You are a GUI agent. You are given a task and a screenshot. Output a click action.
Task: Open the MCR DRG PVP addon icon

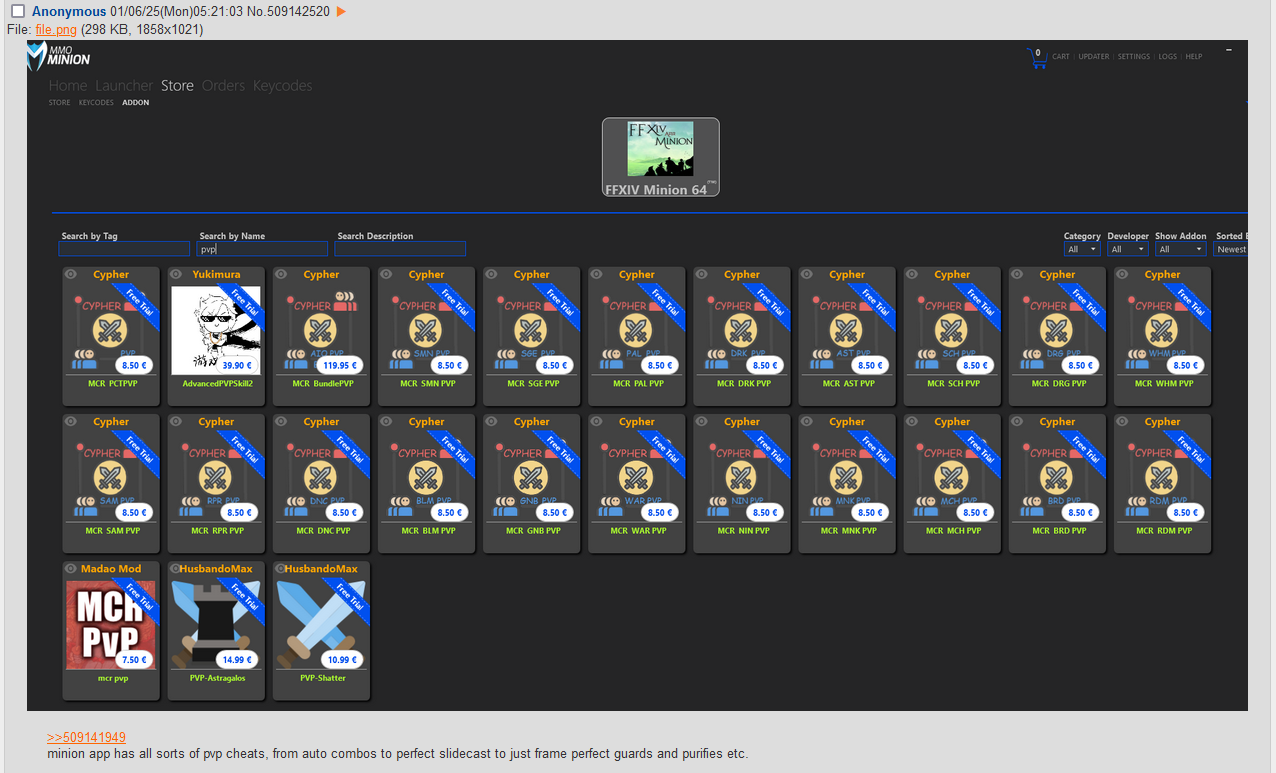click(1056, 331)
